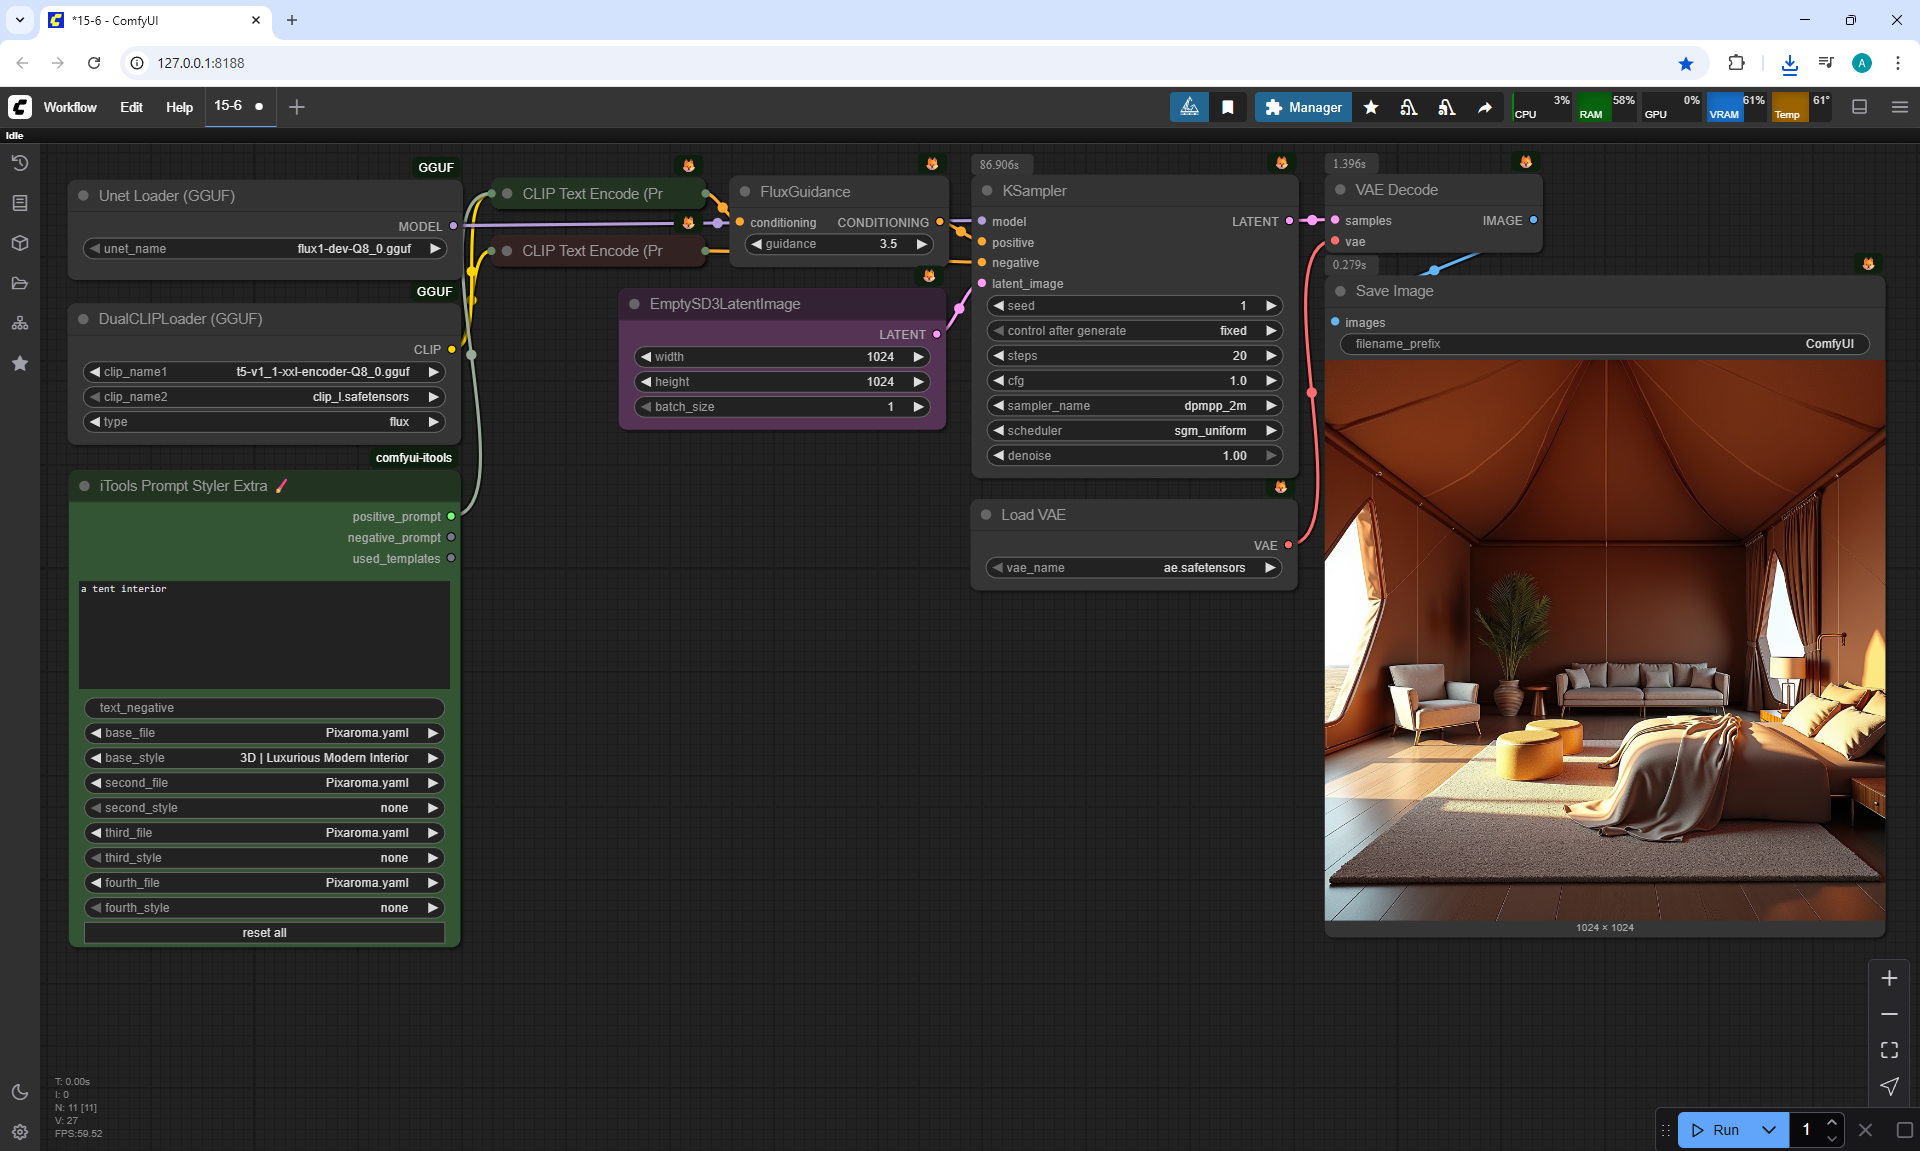Screen dimensions: 1920x1151
Task: Open the Model Library cube icon
Action: tap(20, 243)
